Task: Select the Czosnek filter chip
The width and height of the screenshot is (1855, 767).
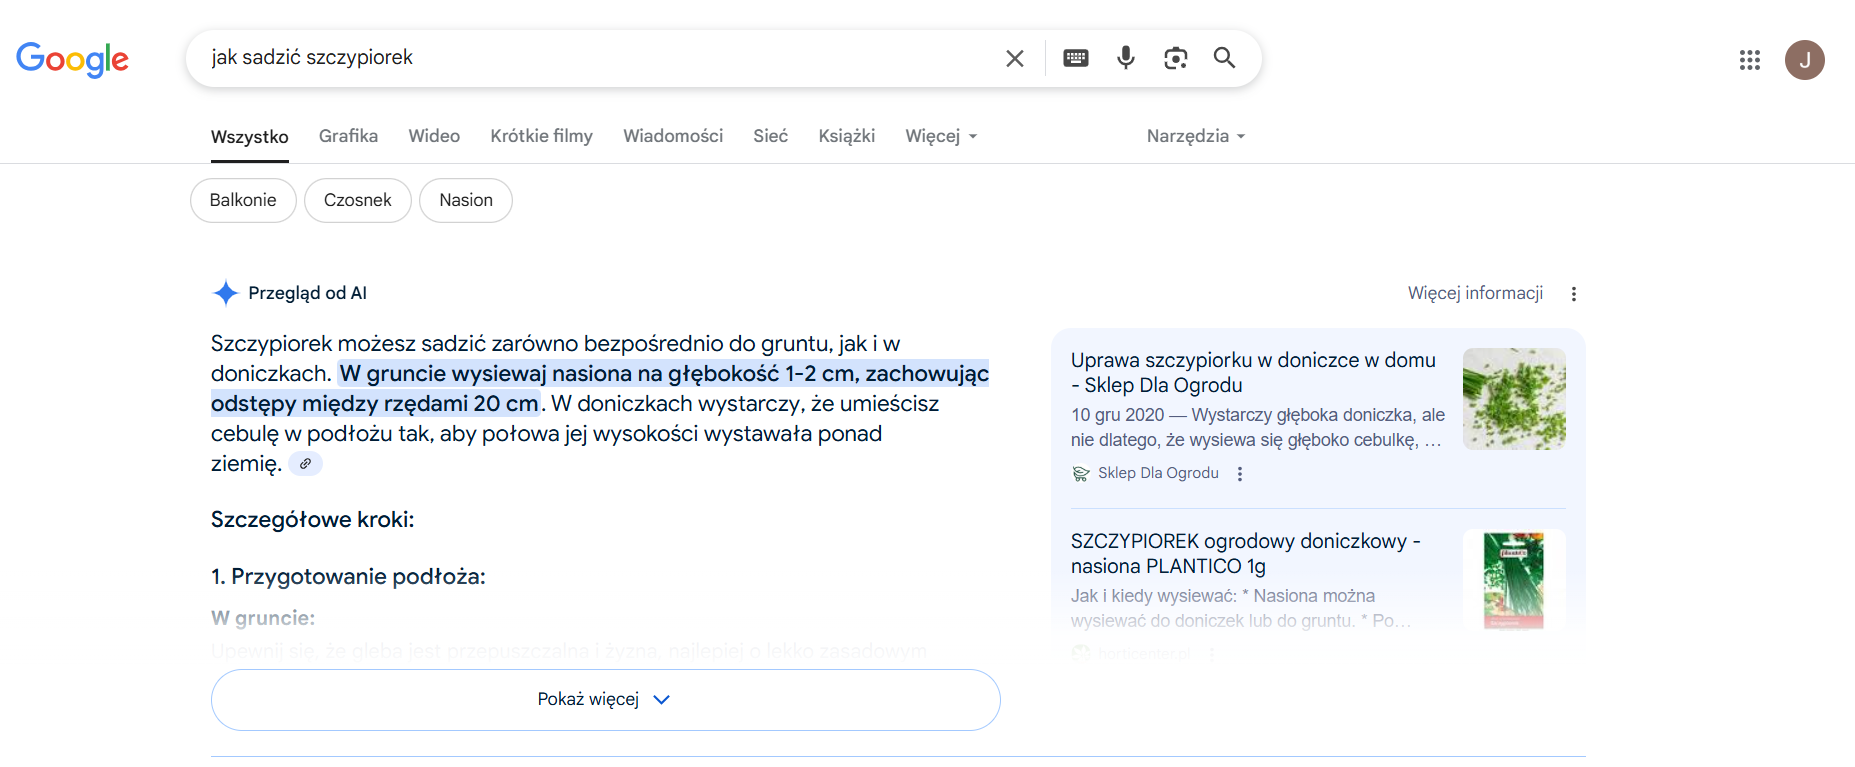Action: [x=357, y=200]
